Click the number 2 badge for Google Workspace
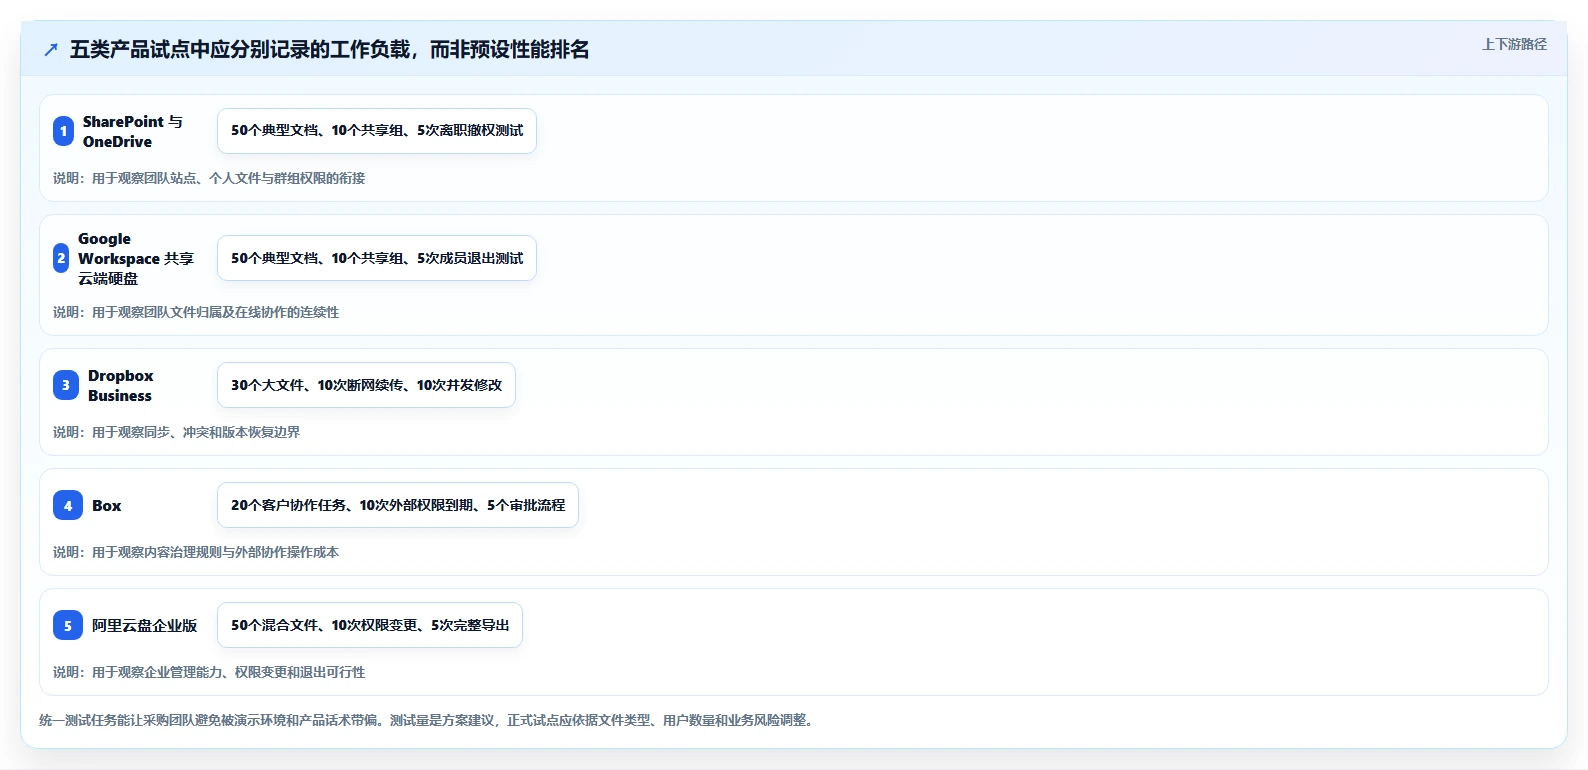Viewport: 1588px width, 770px height. (61, 258)
